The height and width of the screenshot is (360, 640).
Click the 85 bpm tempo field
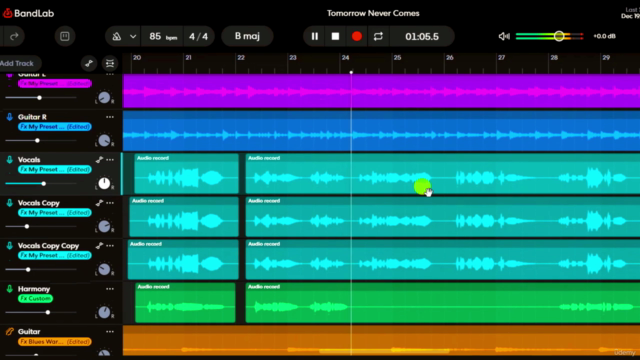coord(162,36)
